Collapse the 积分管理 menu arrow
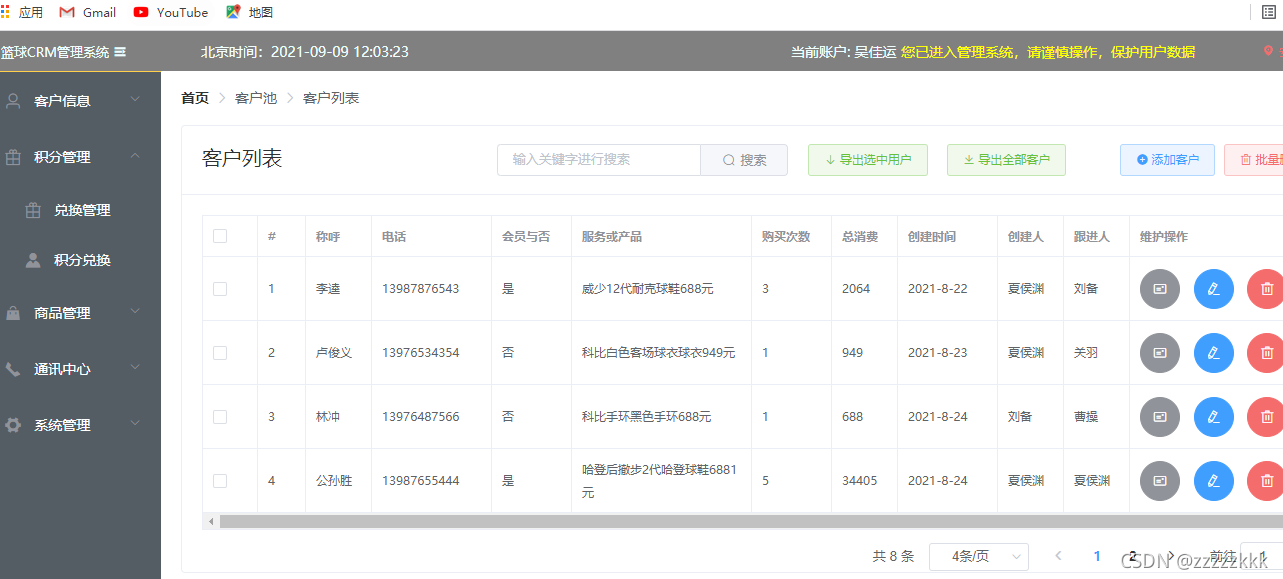The height and width of the screenshot is (579, 1283). 135,157
